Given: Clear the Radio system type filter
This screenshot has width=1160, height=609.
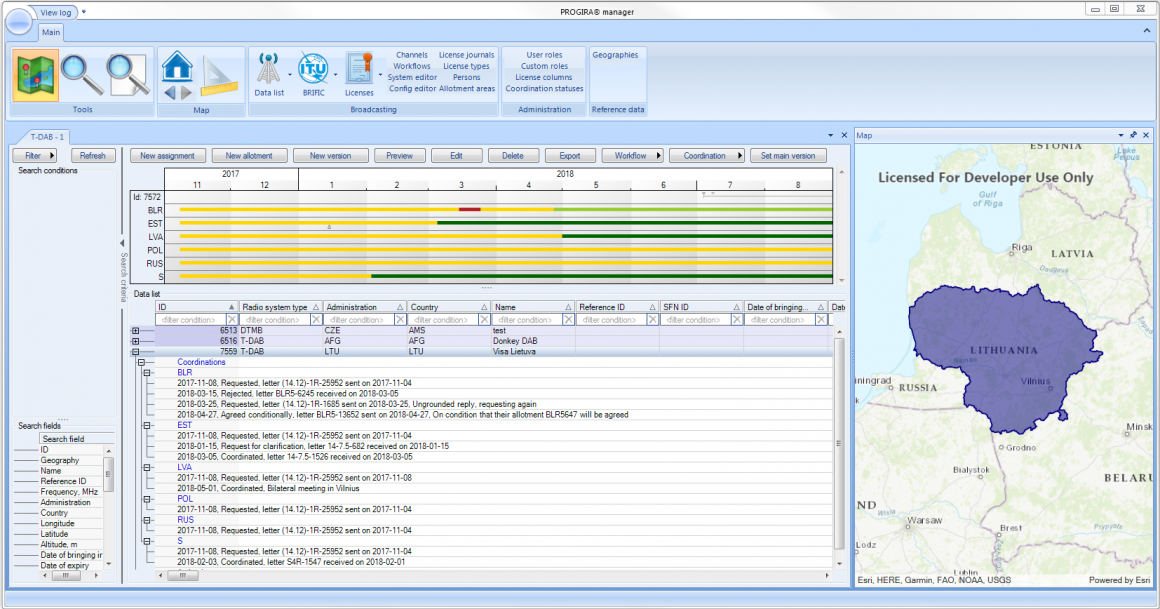Looking at the screenshot, I should (316, 320).
